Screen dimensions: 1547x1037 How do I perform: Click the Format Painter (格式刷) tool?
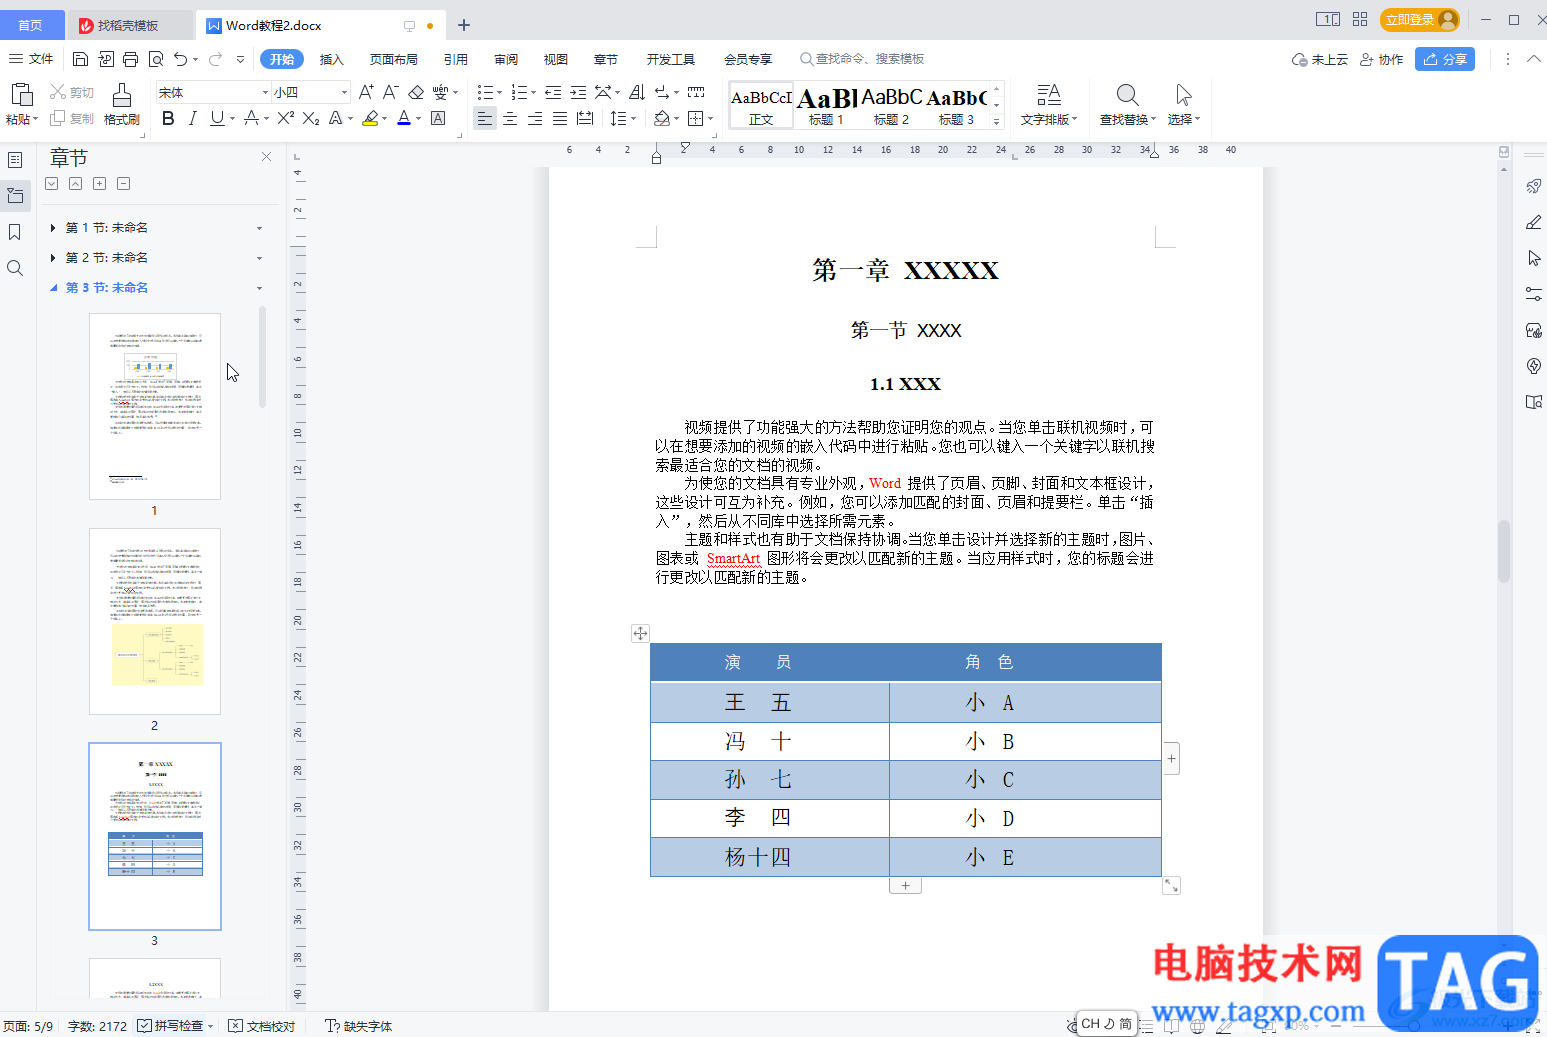pos(122,105)
